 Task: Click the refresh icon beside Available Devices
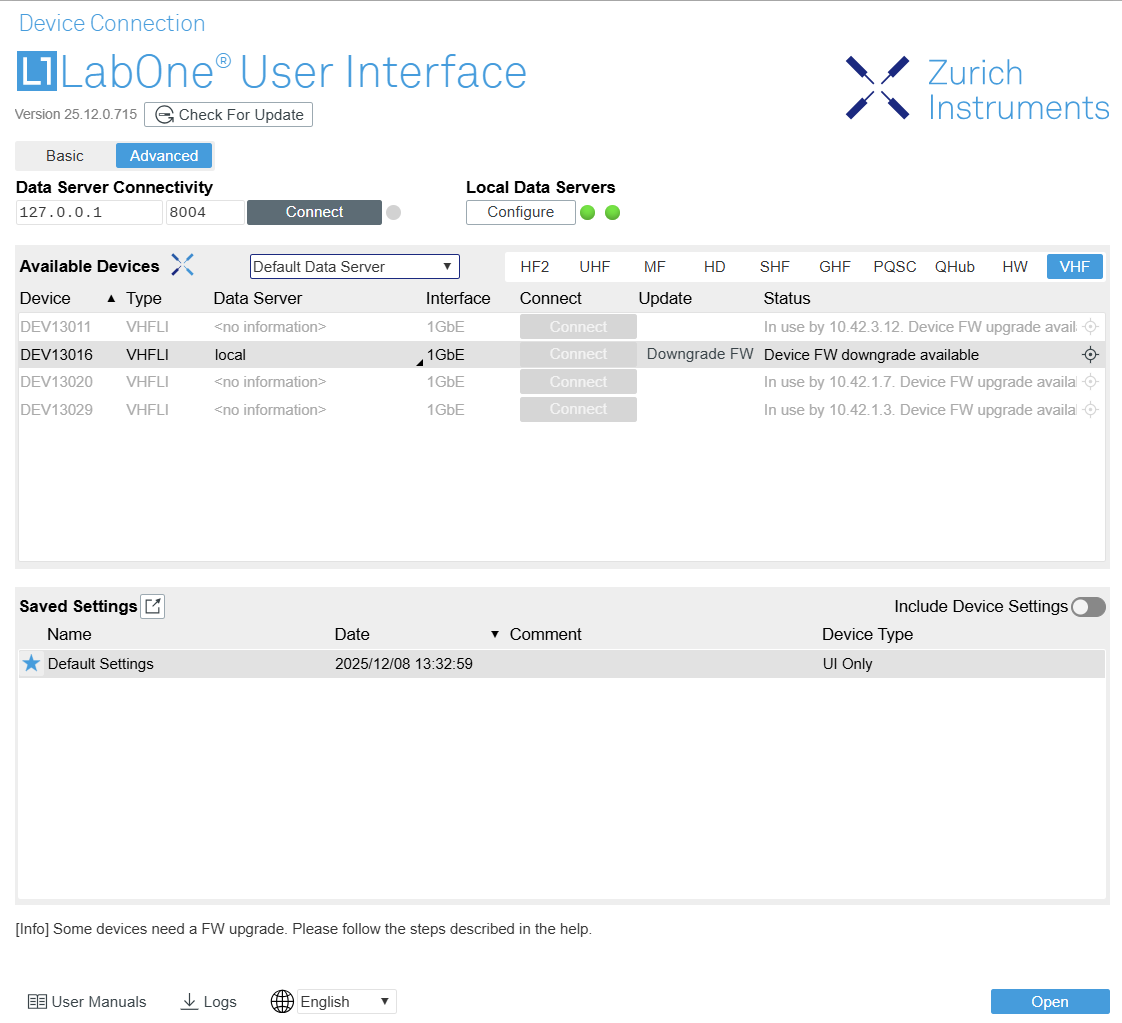182,265
